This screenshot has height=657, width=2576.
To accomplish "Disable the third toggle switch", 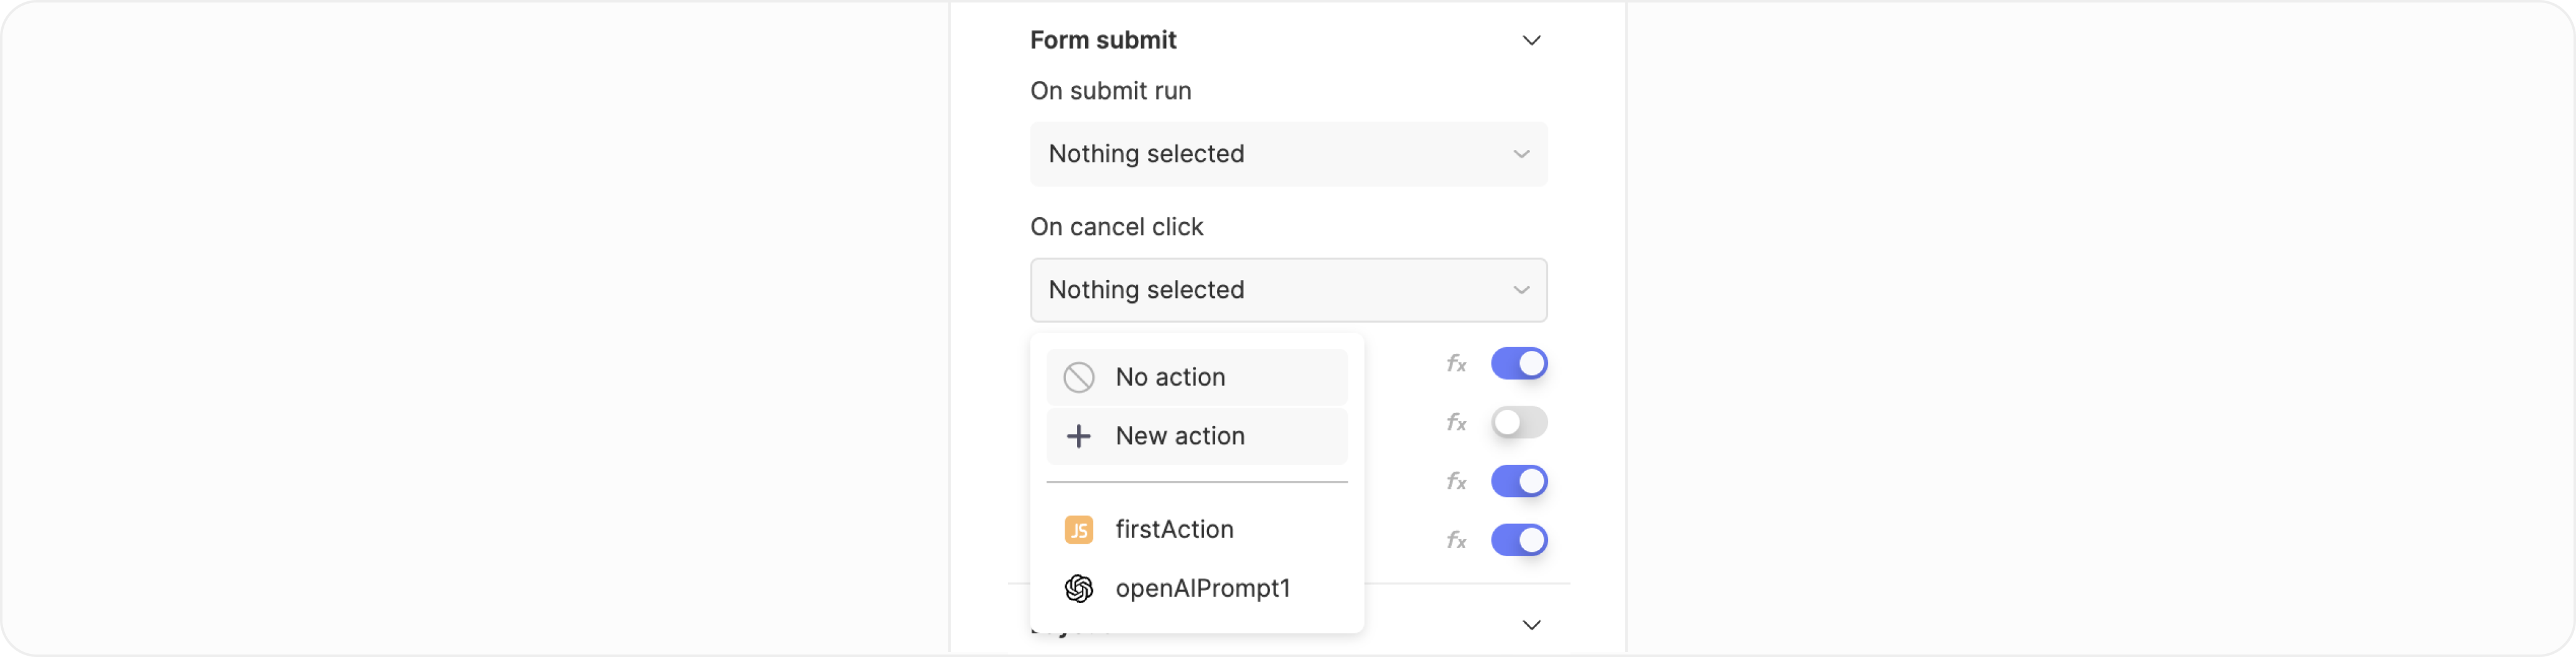I will pyautogui.click(x=1518, y=481).
